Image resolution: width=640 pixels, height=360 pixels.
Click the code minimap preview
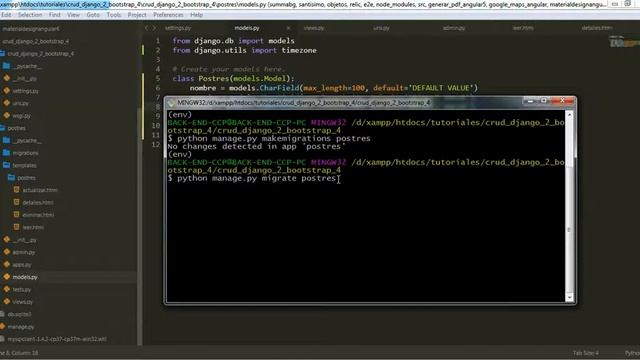[624, 42]
